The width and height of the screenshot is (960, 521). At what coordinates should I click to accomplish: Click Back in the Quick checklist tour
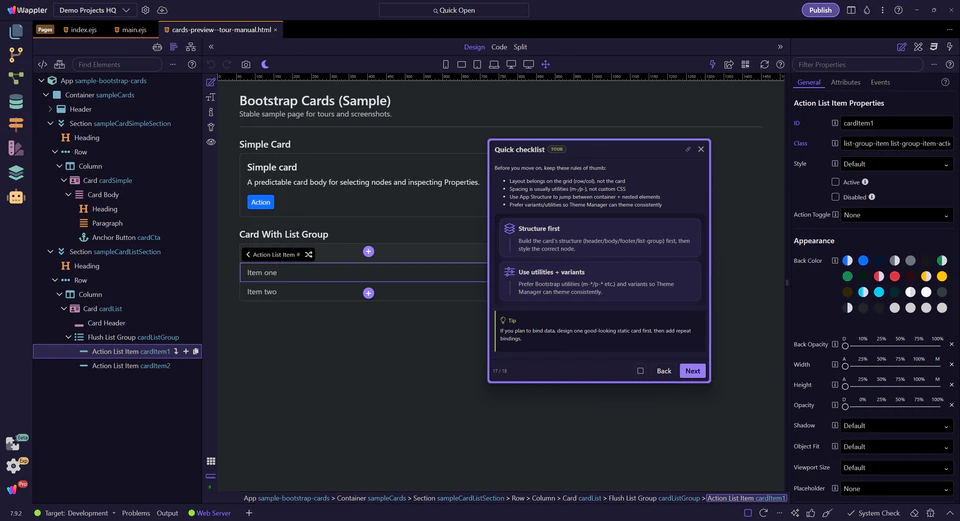664,371
